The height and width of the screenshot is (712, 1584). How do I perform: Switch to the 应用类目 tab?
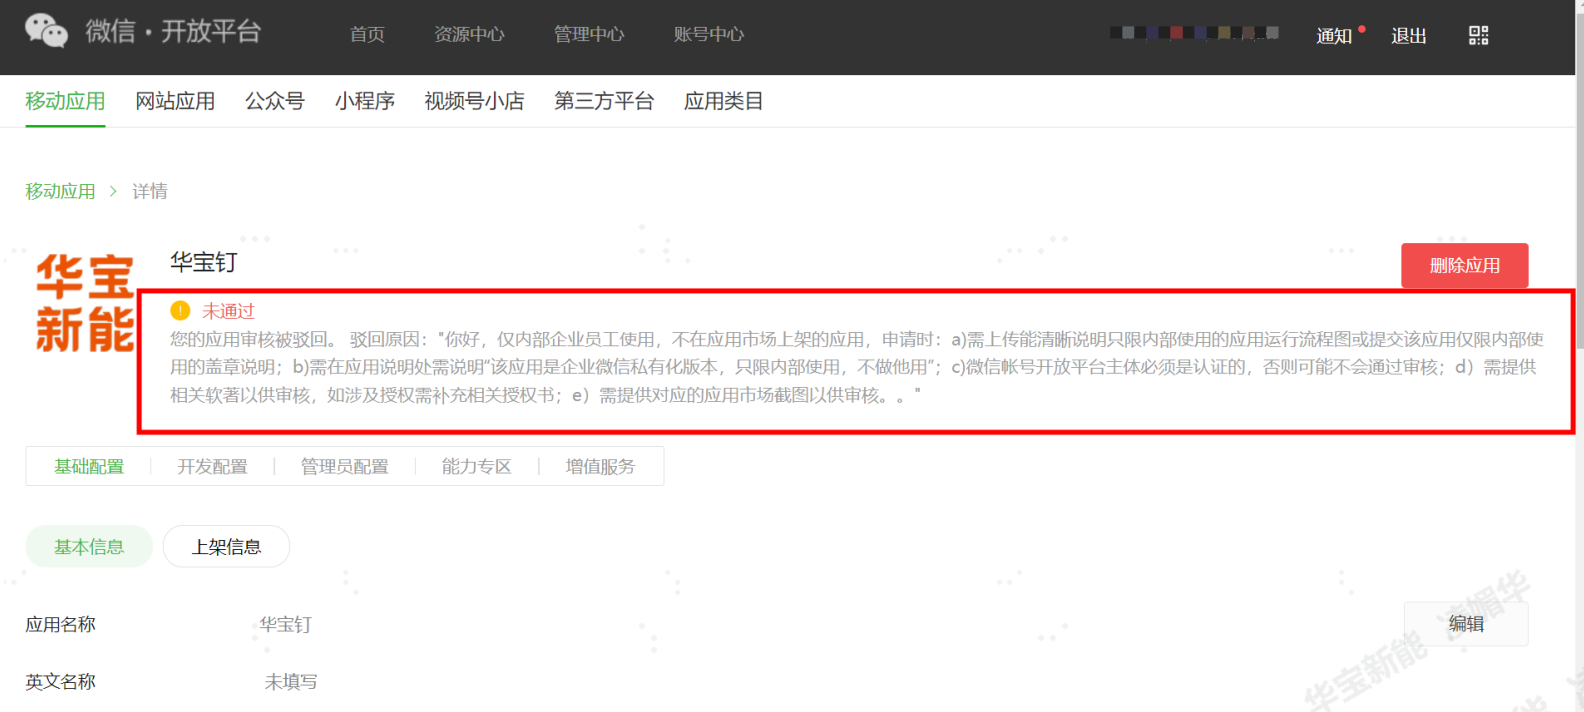coord(724,101)
